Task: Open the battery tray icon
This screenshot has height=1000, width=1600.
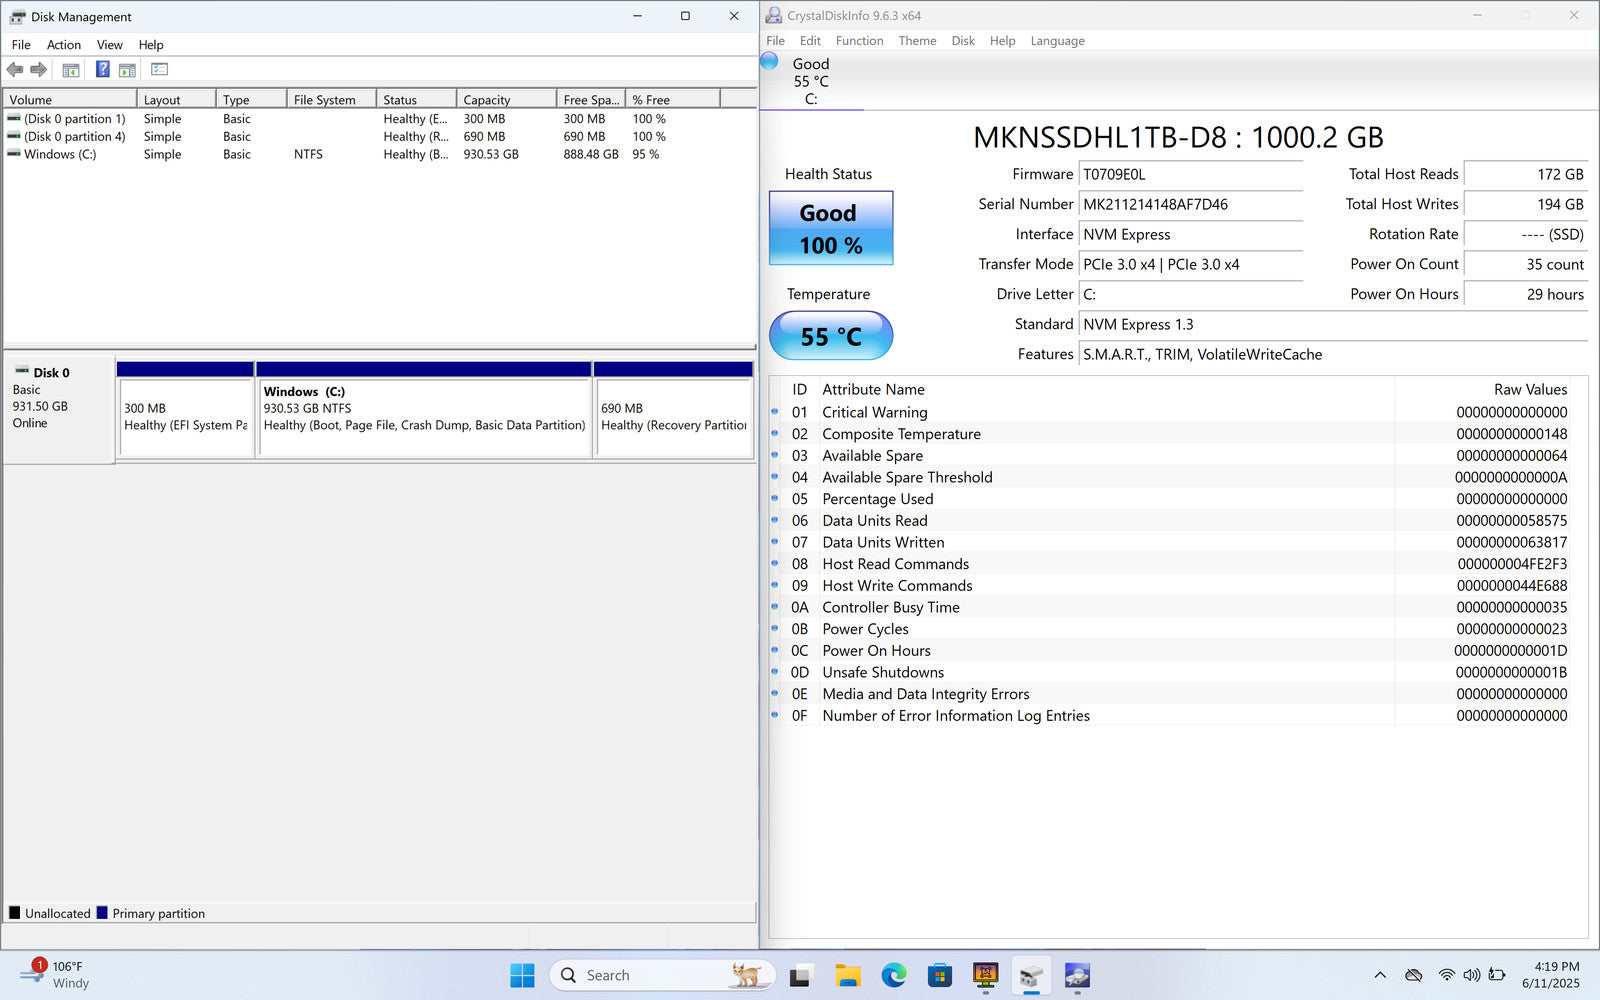Action: pos(1497,975)
